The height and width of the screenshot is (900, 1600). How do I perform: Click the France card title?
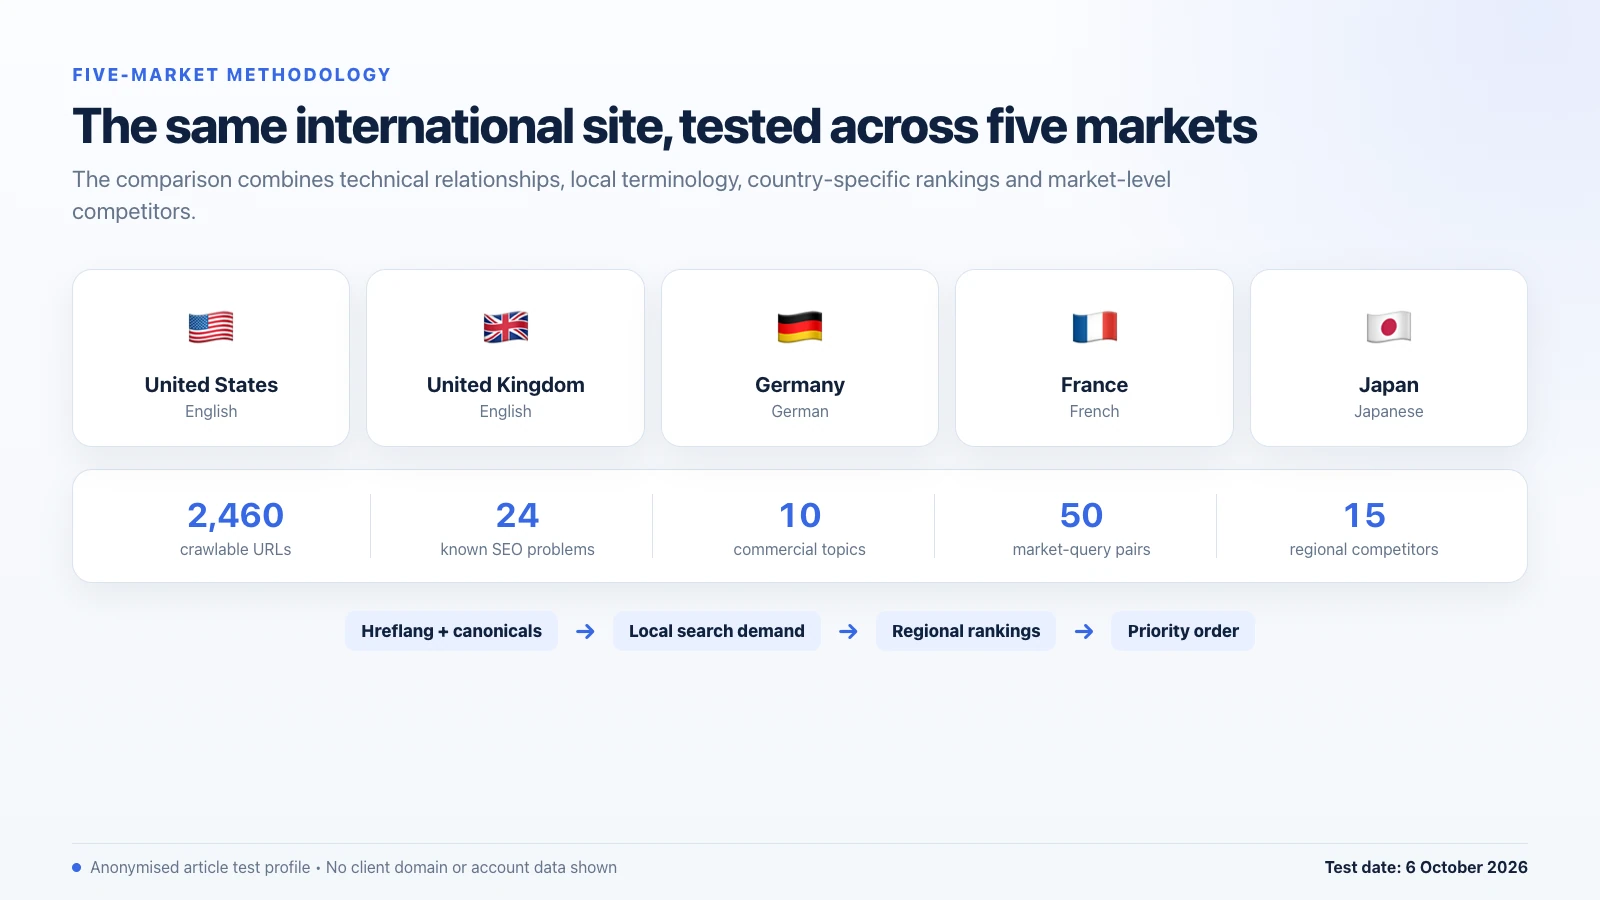click(1095, 385)
